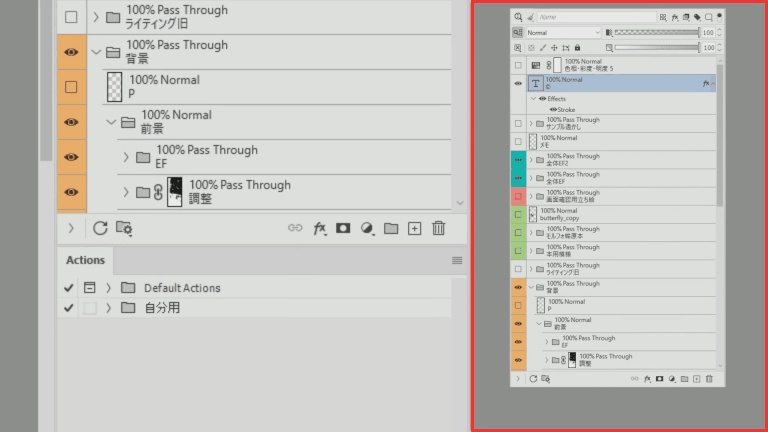The height and width of the screenshot is (432, 768).
Task: Hide the 前景 group in enlarged panel
Action: click(x=71, y=122)
